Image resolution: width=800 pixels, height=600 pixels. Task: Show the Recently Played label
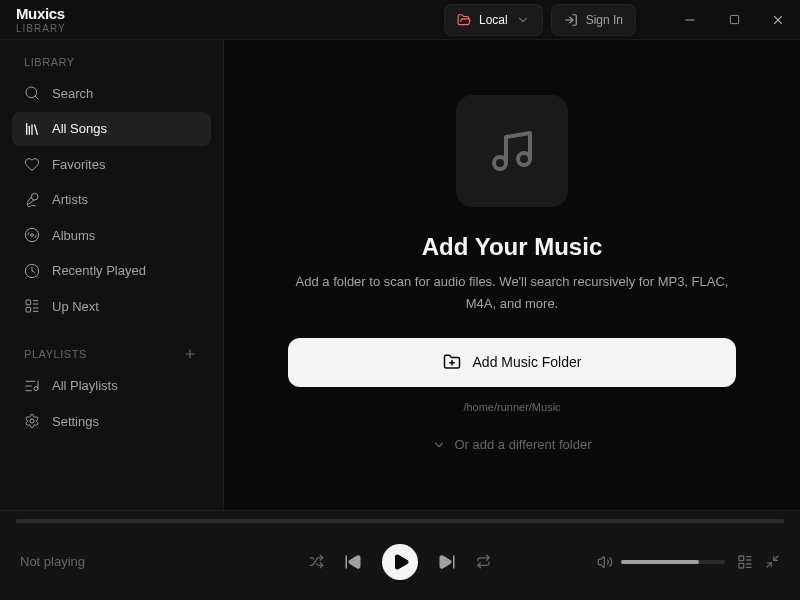pyautogui.click(x=99, y=271)
